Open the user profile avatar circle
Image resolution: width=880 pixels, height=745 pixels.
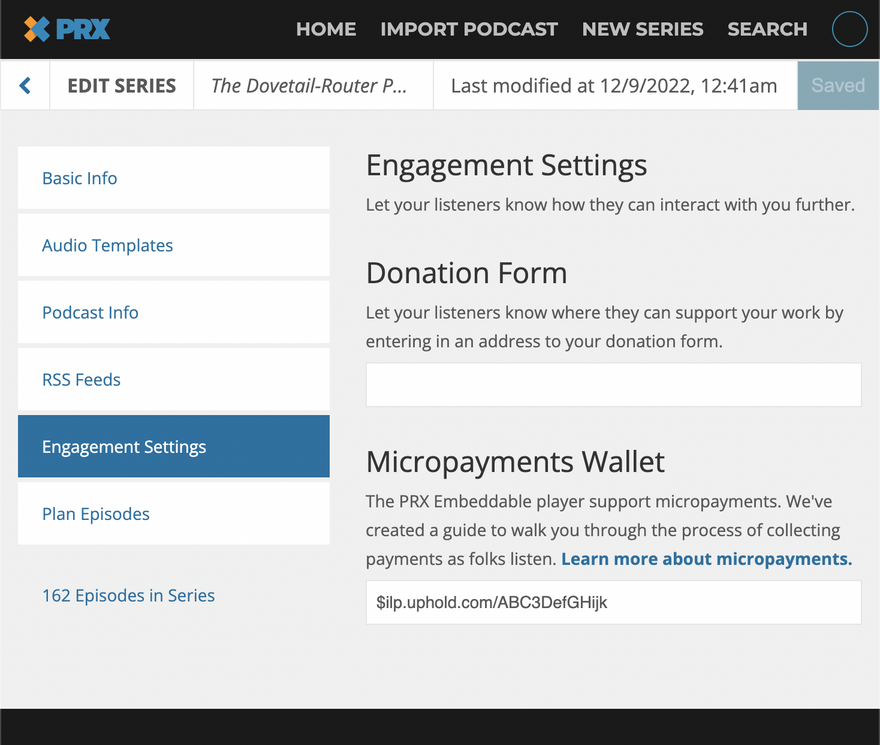pyautogui.click(x=849, y=29)
